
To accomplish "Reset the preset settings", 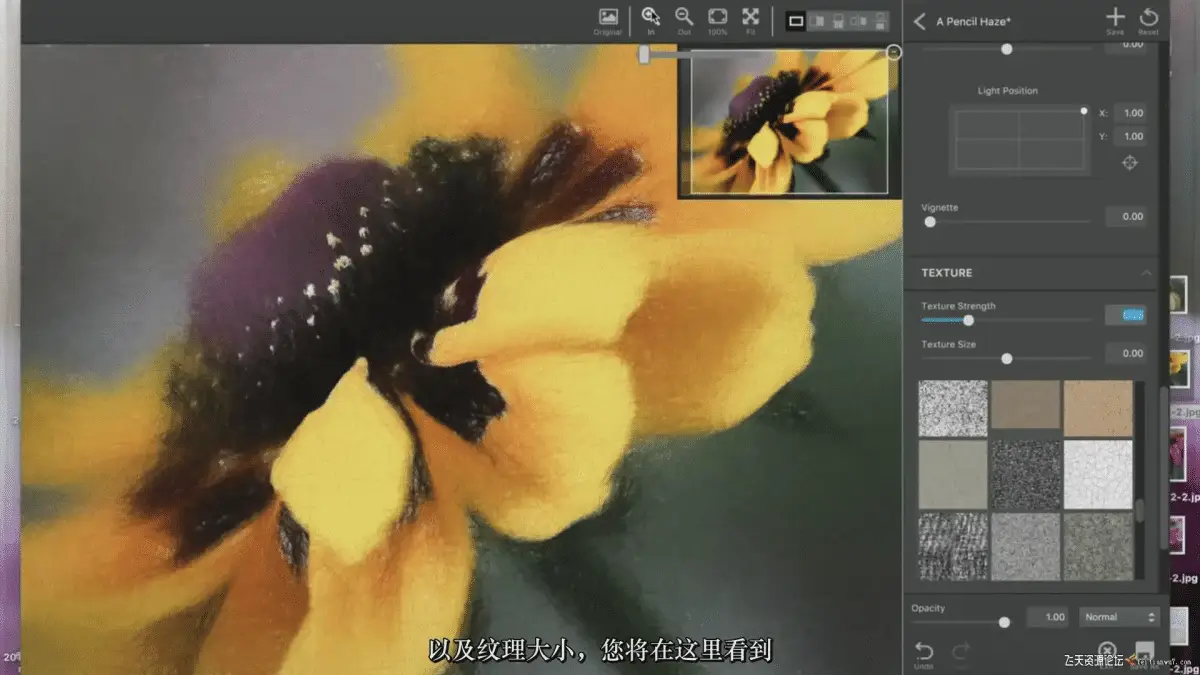I will tap(1149, 20).
